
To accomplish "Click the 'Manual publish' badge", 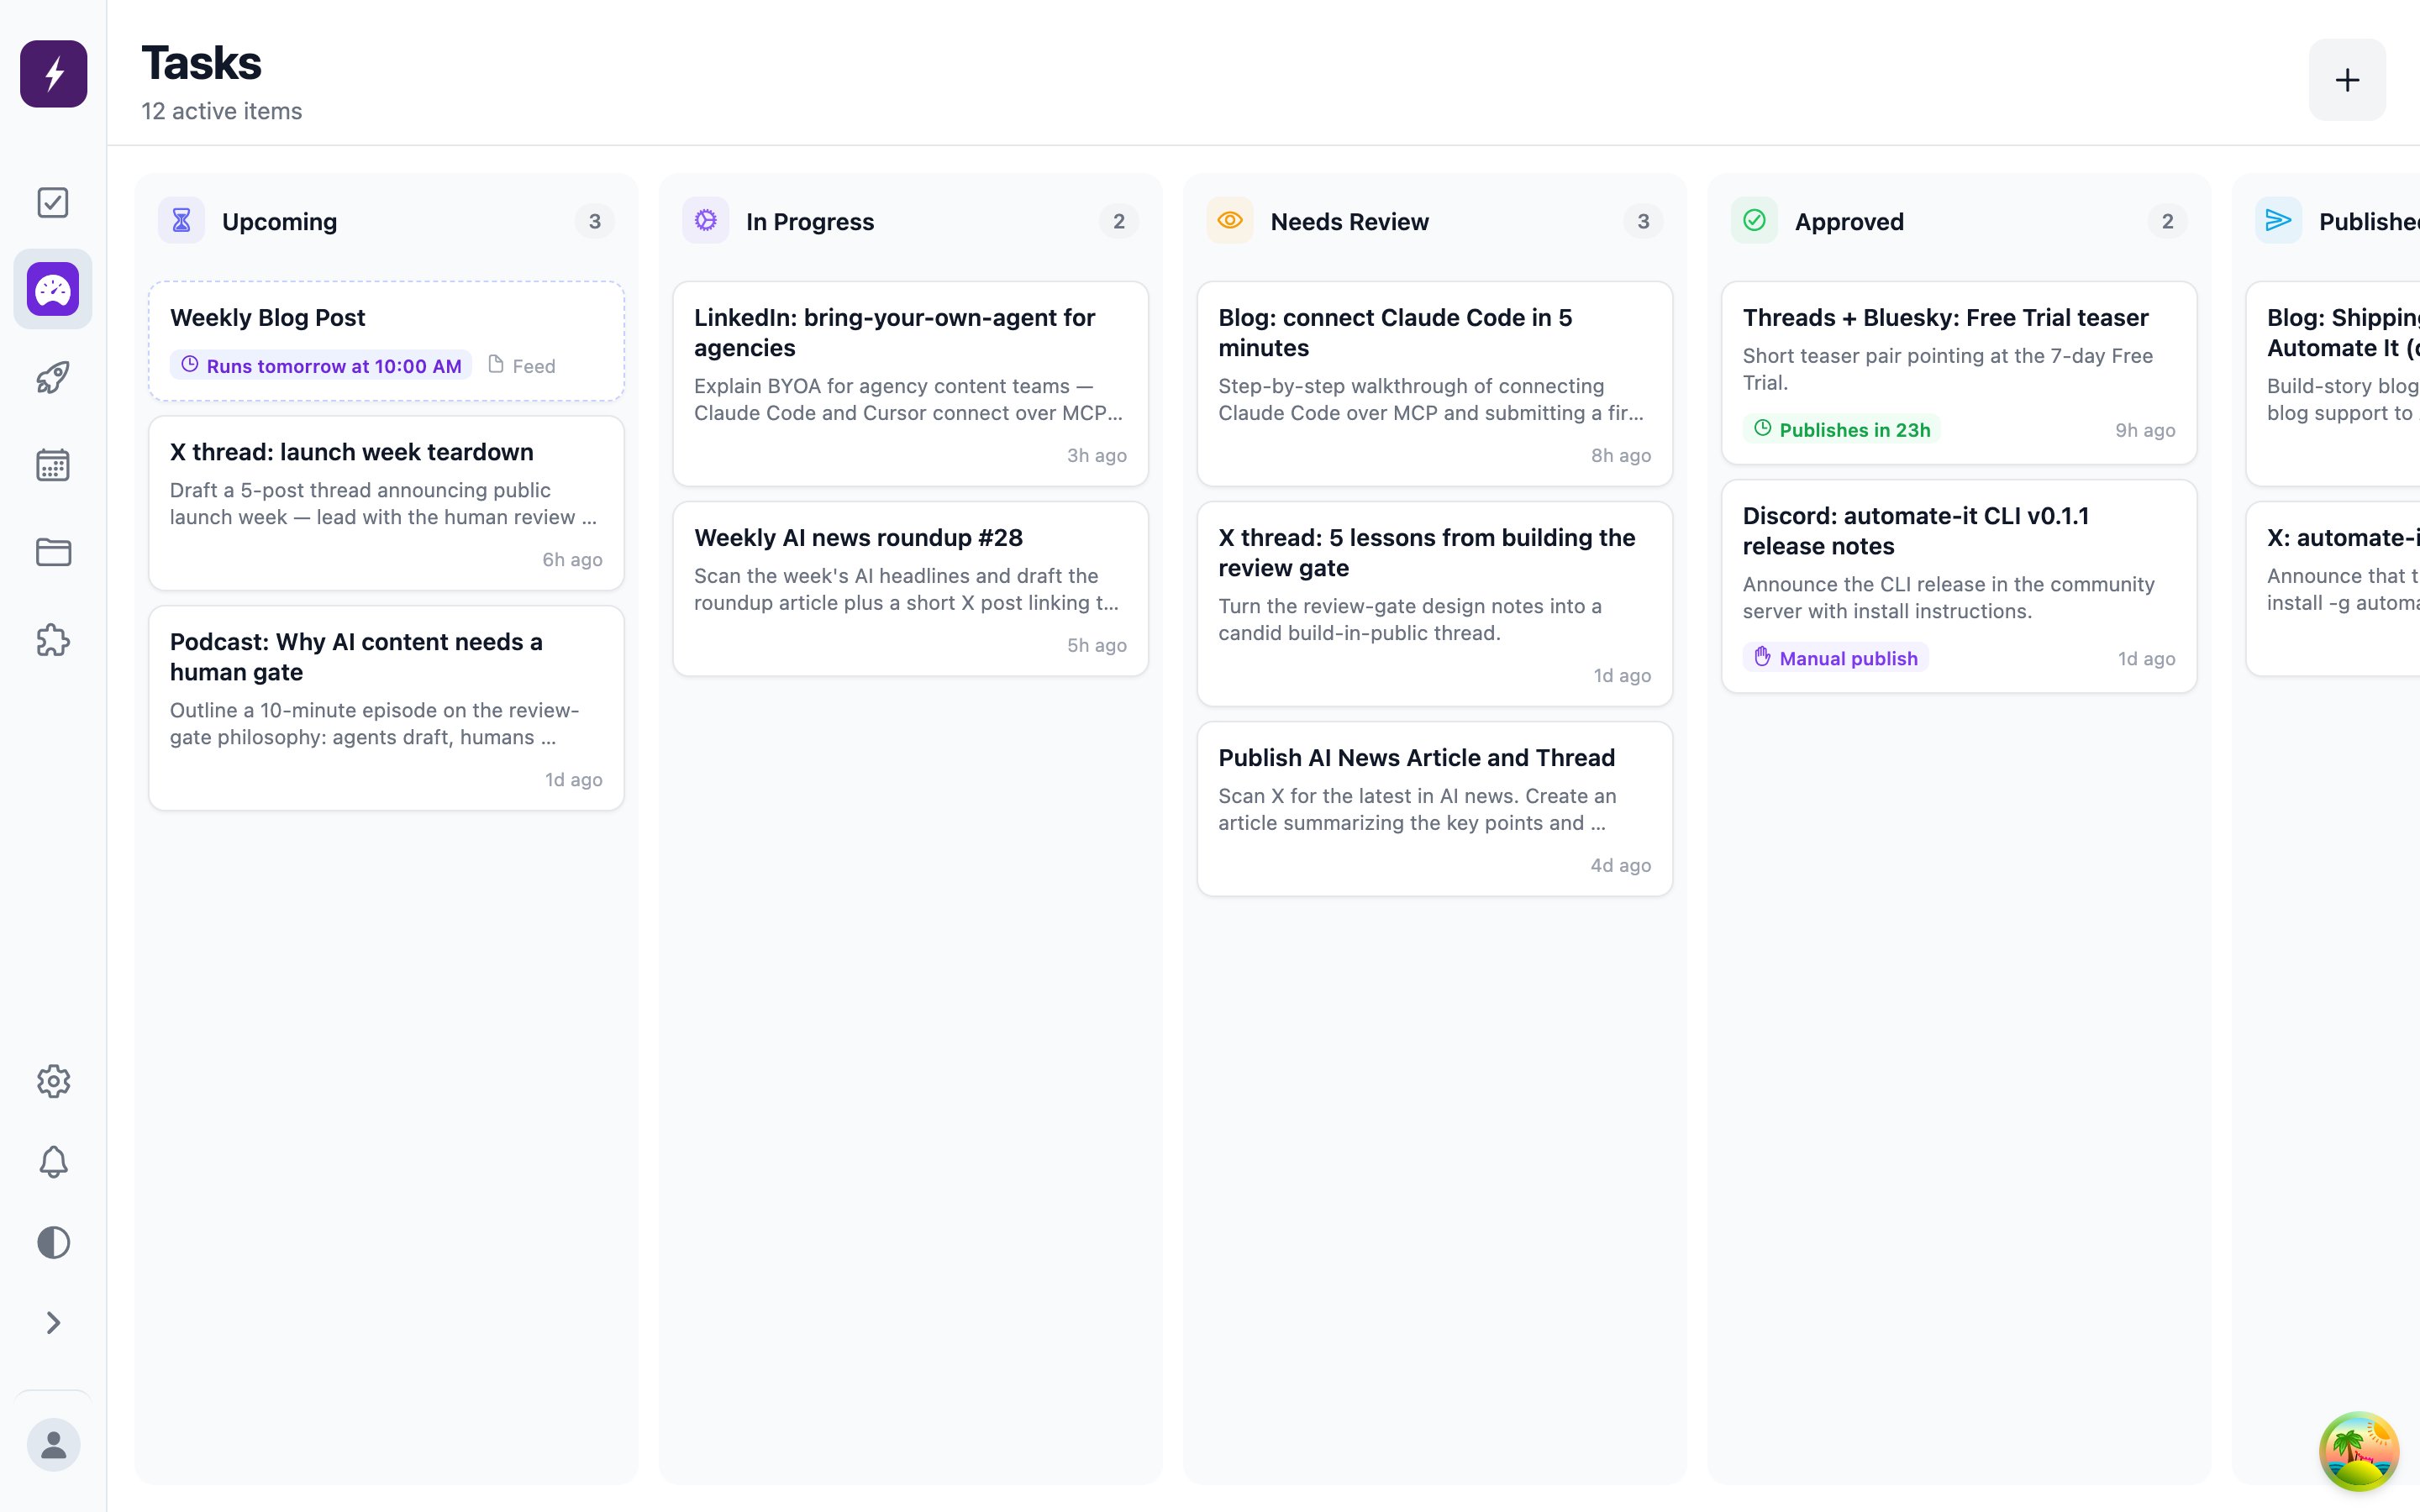I will (1835, 658).
